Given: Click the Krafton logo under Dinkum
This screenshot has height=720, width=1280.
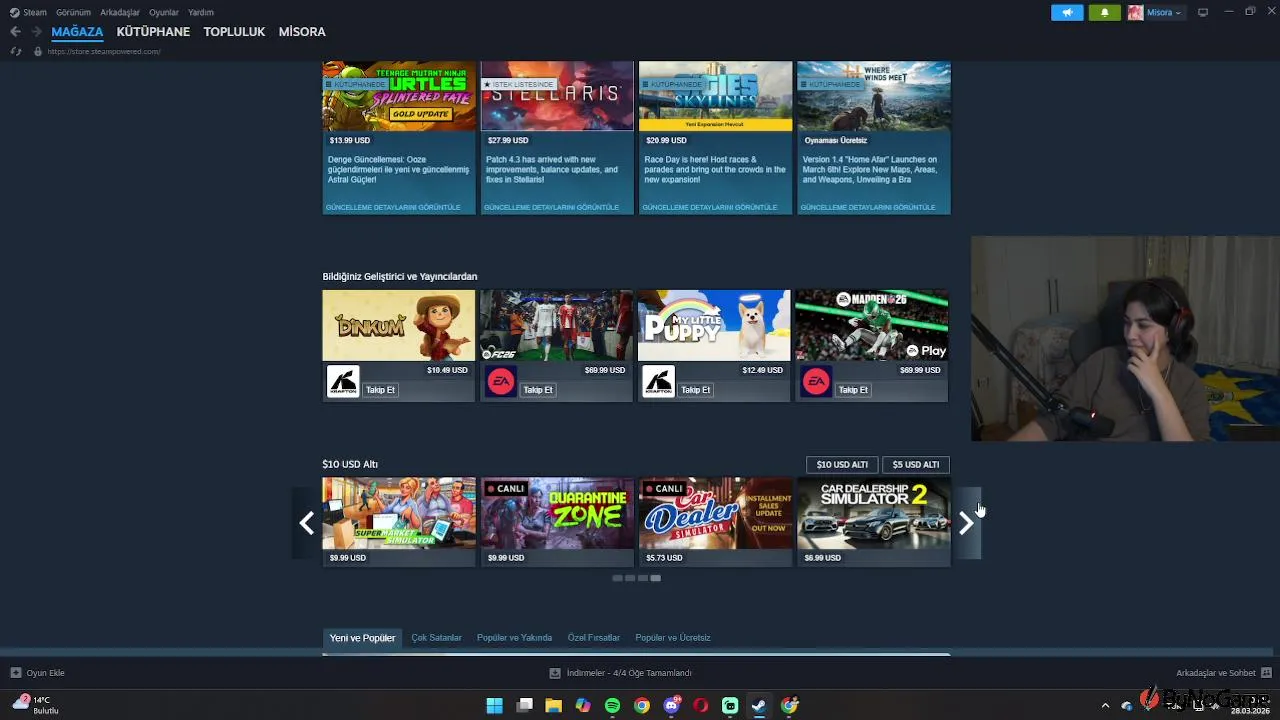Looking at the screenshot, I should (x=343, y=382).
